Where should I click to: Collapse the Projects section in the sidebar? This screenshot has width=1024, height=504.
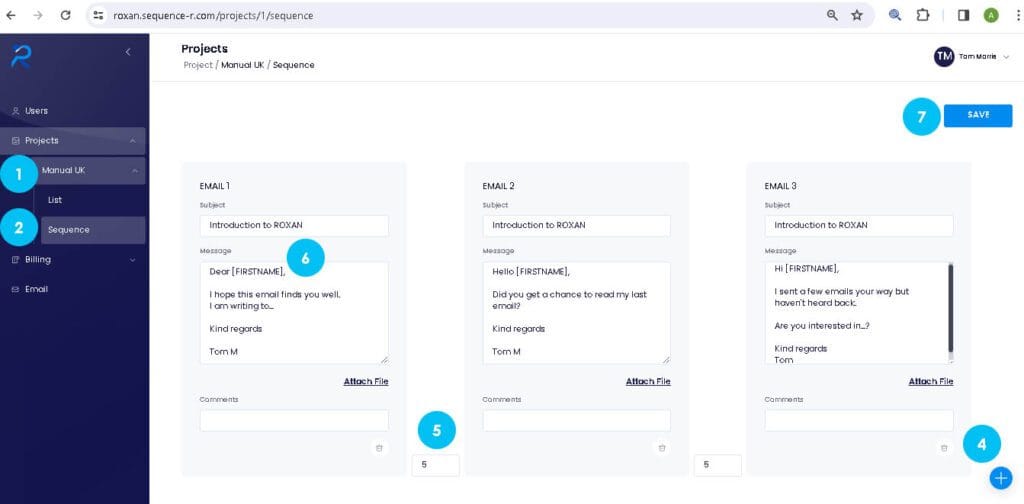[x=133, y=141]
